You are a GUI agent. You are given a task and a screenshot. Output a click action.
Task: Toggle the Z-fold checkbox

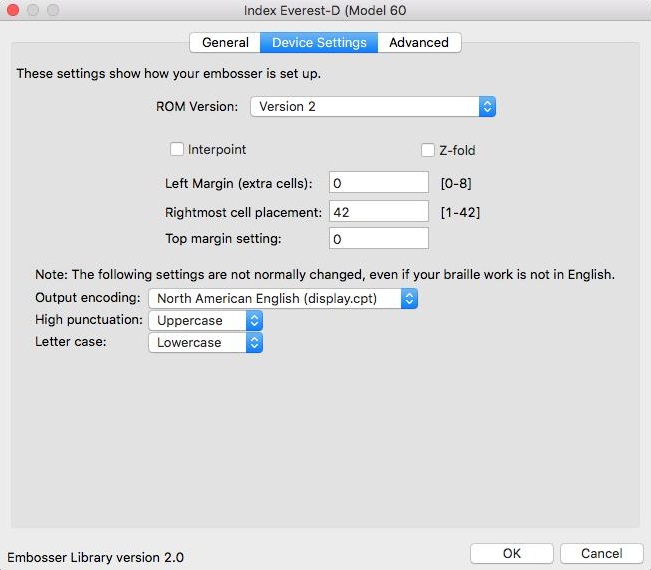[428, 150]
